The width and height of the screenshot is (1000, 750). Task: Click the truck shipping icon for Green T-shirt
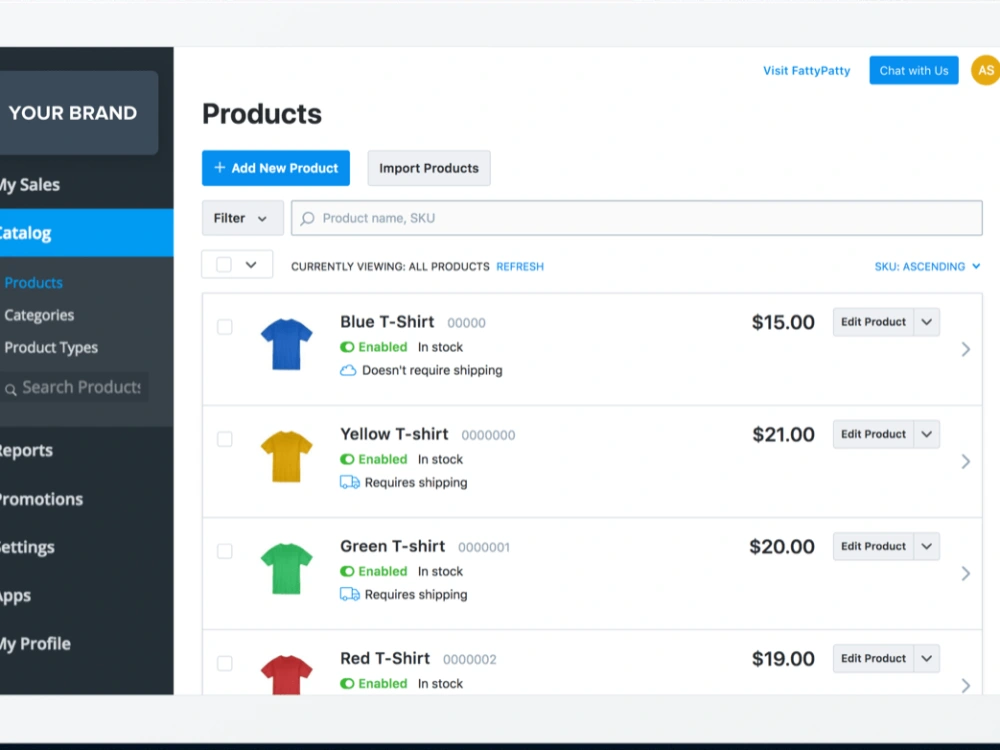coord(349,594)
